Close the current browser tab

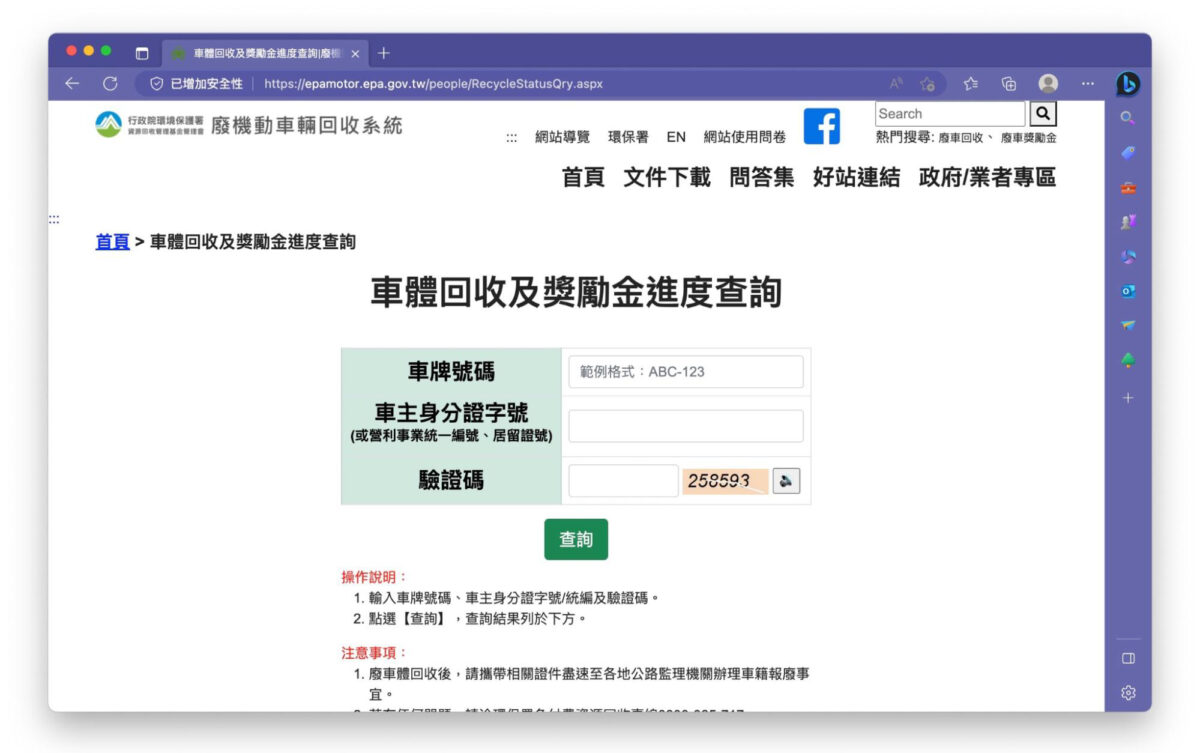[x=355, y=53]
